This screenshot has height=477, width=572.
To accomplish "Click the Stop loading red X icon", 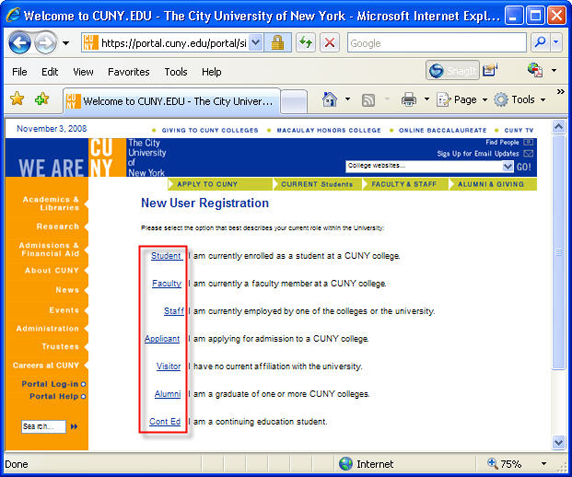I will 329,43.
